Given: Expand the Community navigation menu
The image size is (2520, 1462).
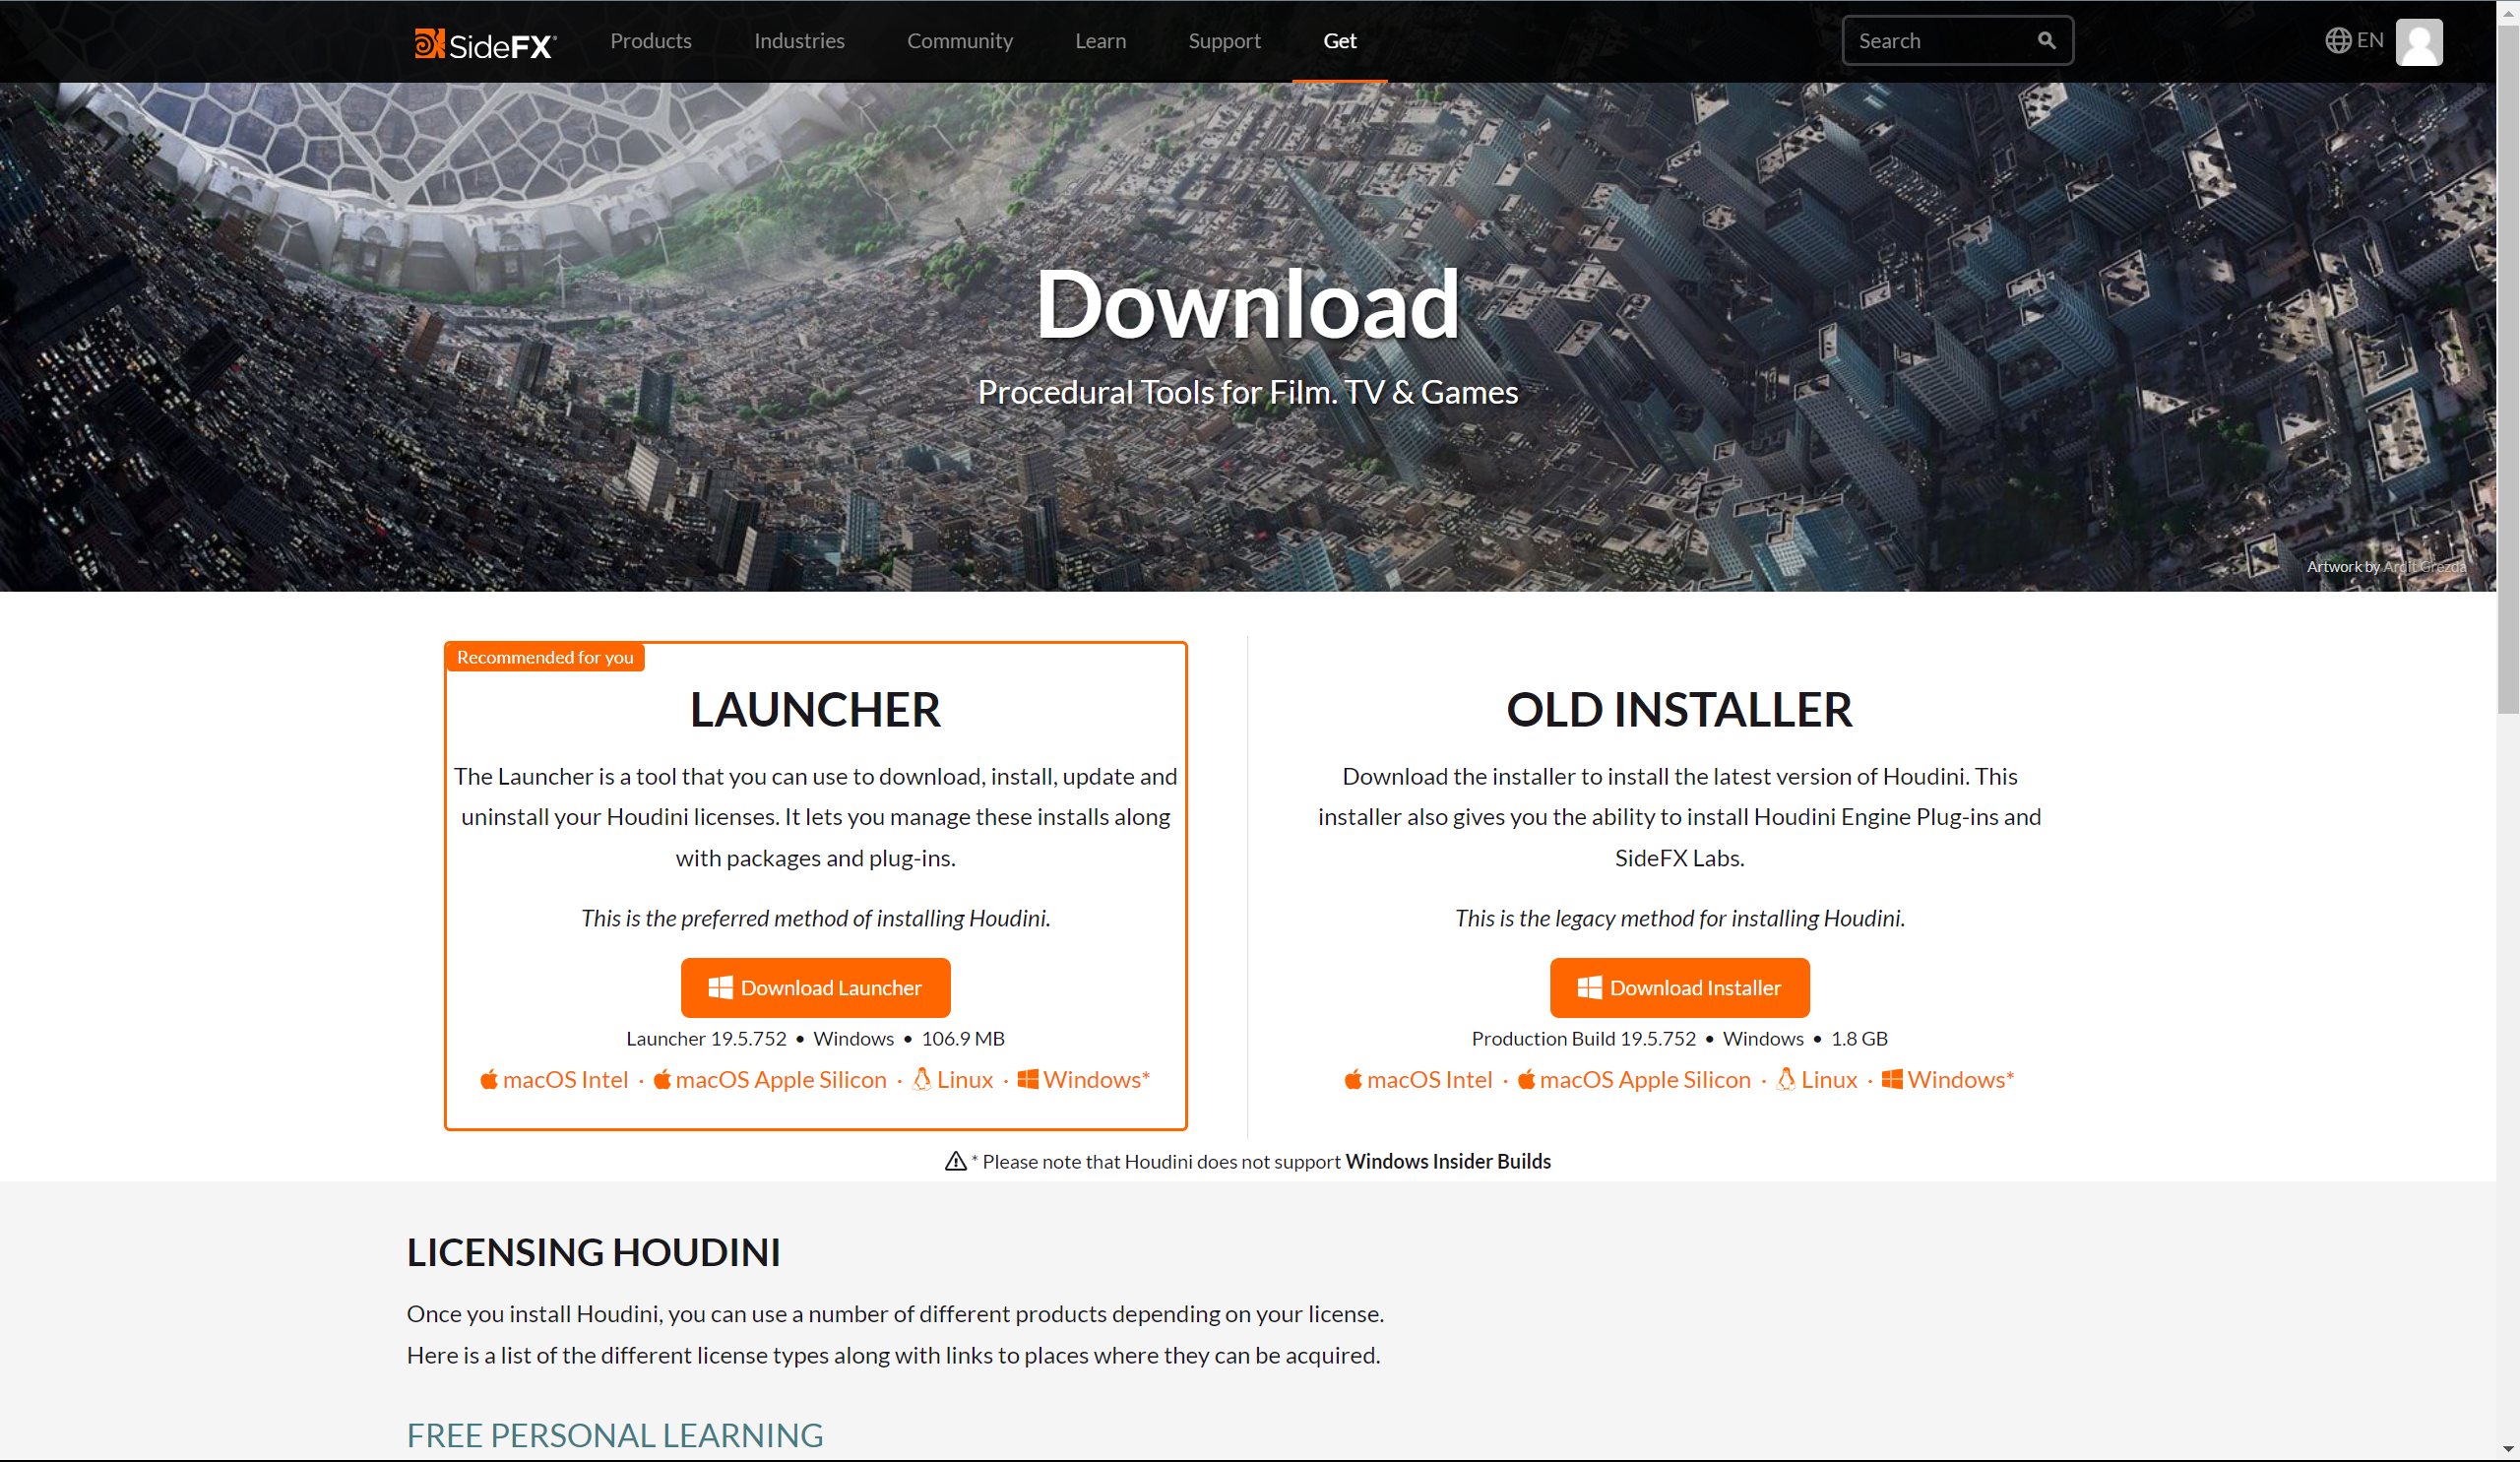Looking at the screenshot, I should tap(959, 41).
